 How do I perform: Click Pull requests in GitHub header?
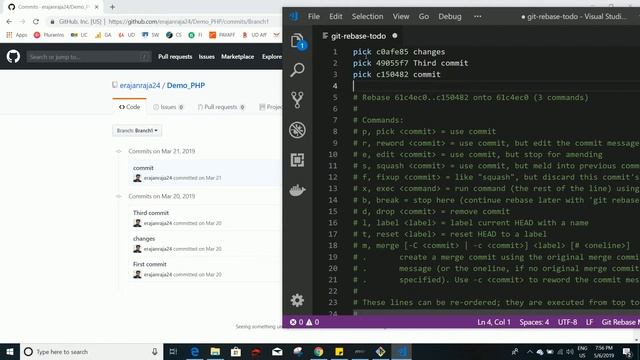175,57
